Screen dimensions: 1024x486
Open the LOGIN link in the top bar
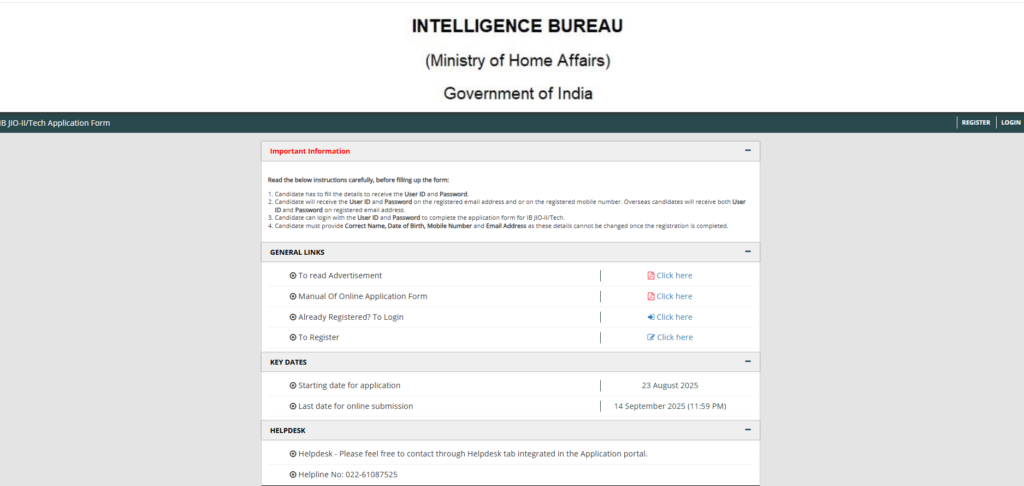click(x=1010, y=123)
